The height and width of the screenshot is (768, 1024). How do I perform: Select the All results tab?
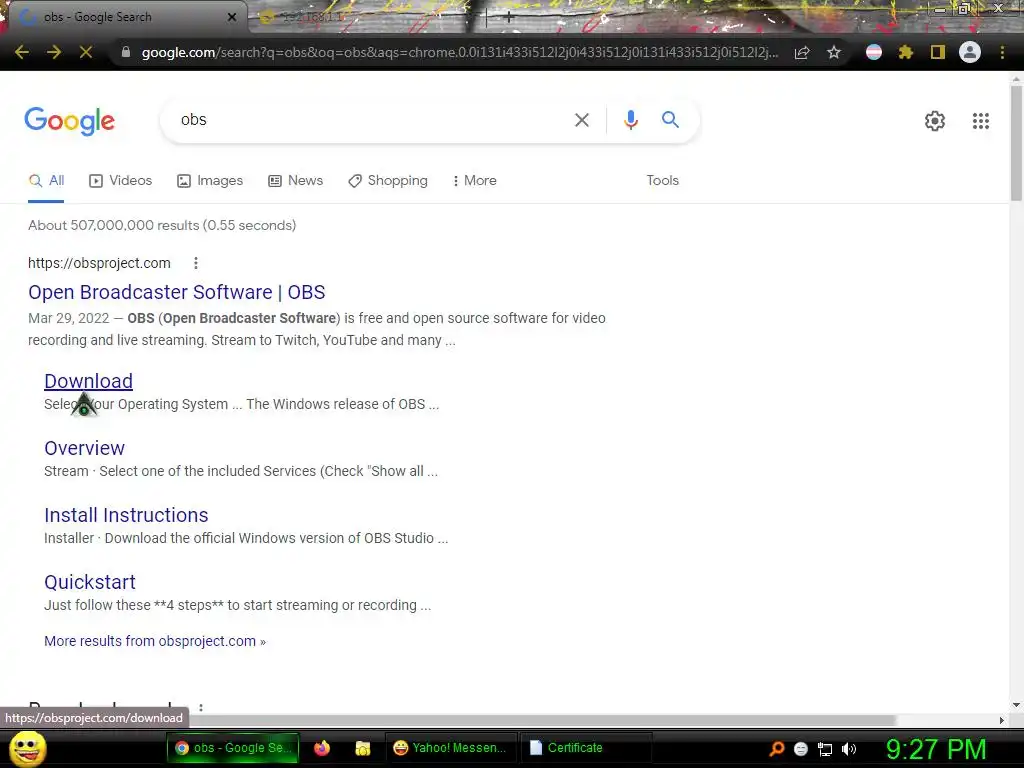[x=46, y=181]
